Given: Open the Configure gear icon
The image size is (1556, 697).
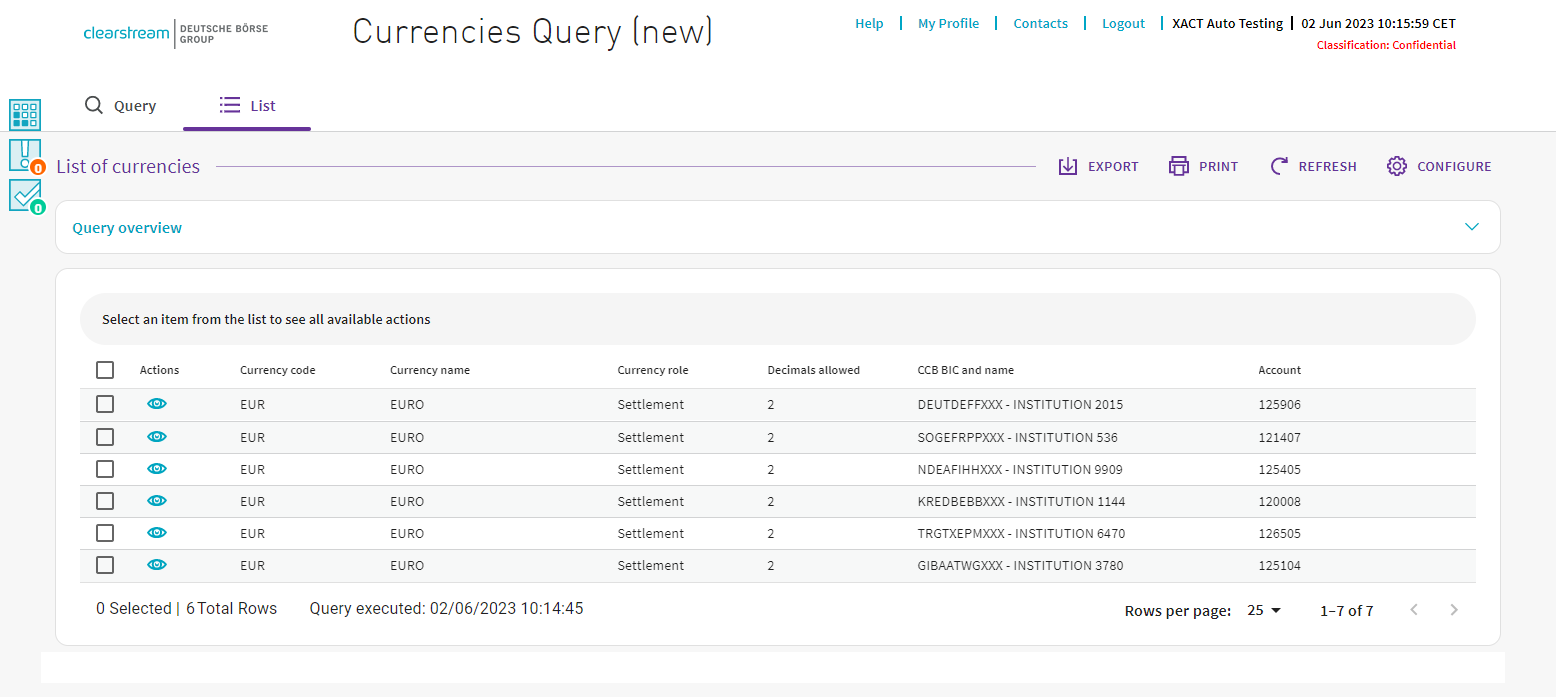Looking at the screenshot, I should click(1397, 167).
